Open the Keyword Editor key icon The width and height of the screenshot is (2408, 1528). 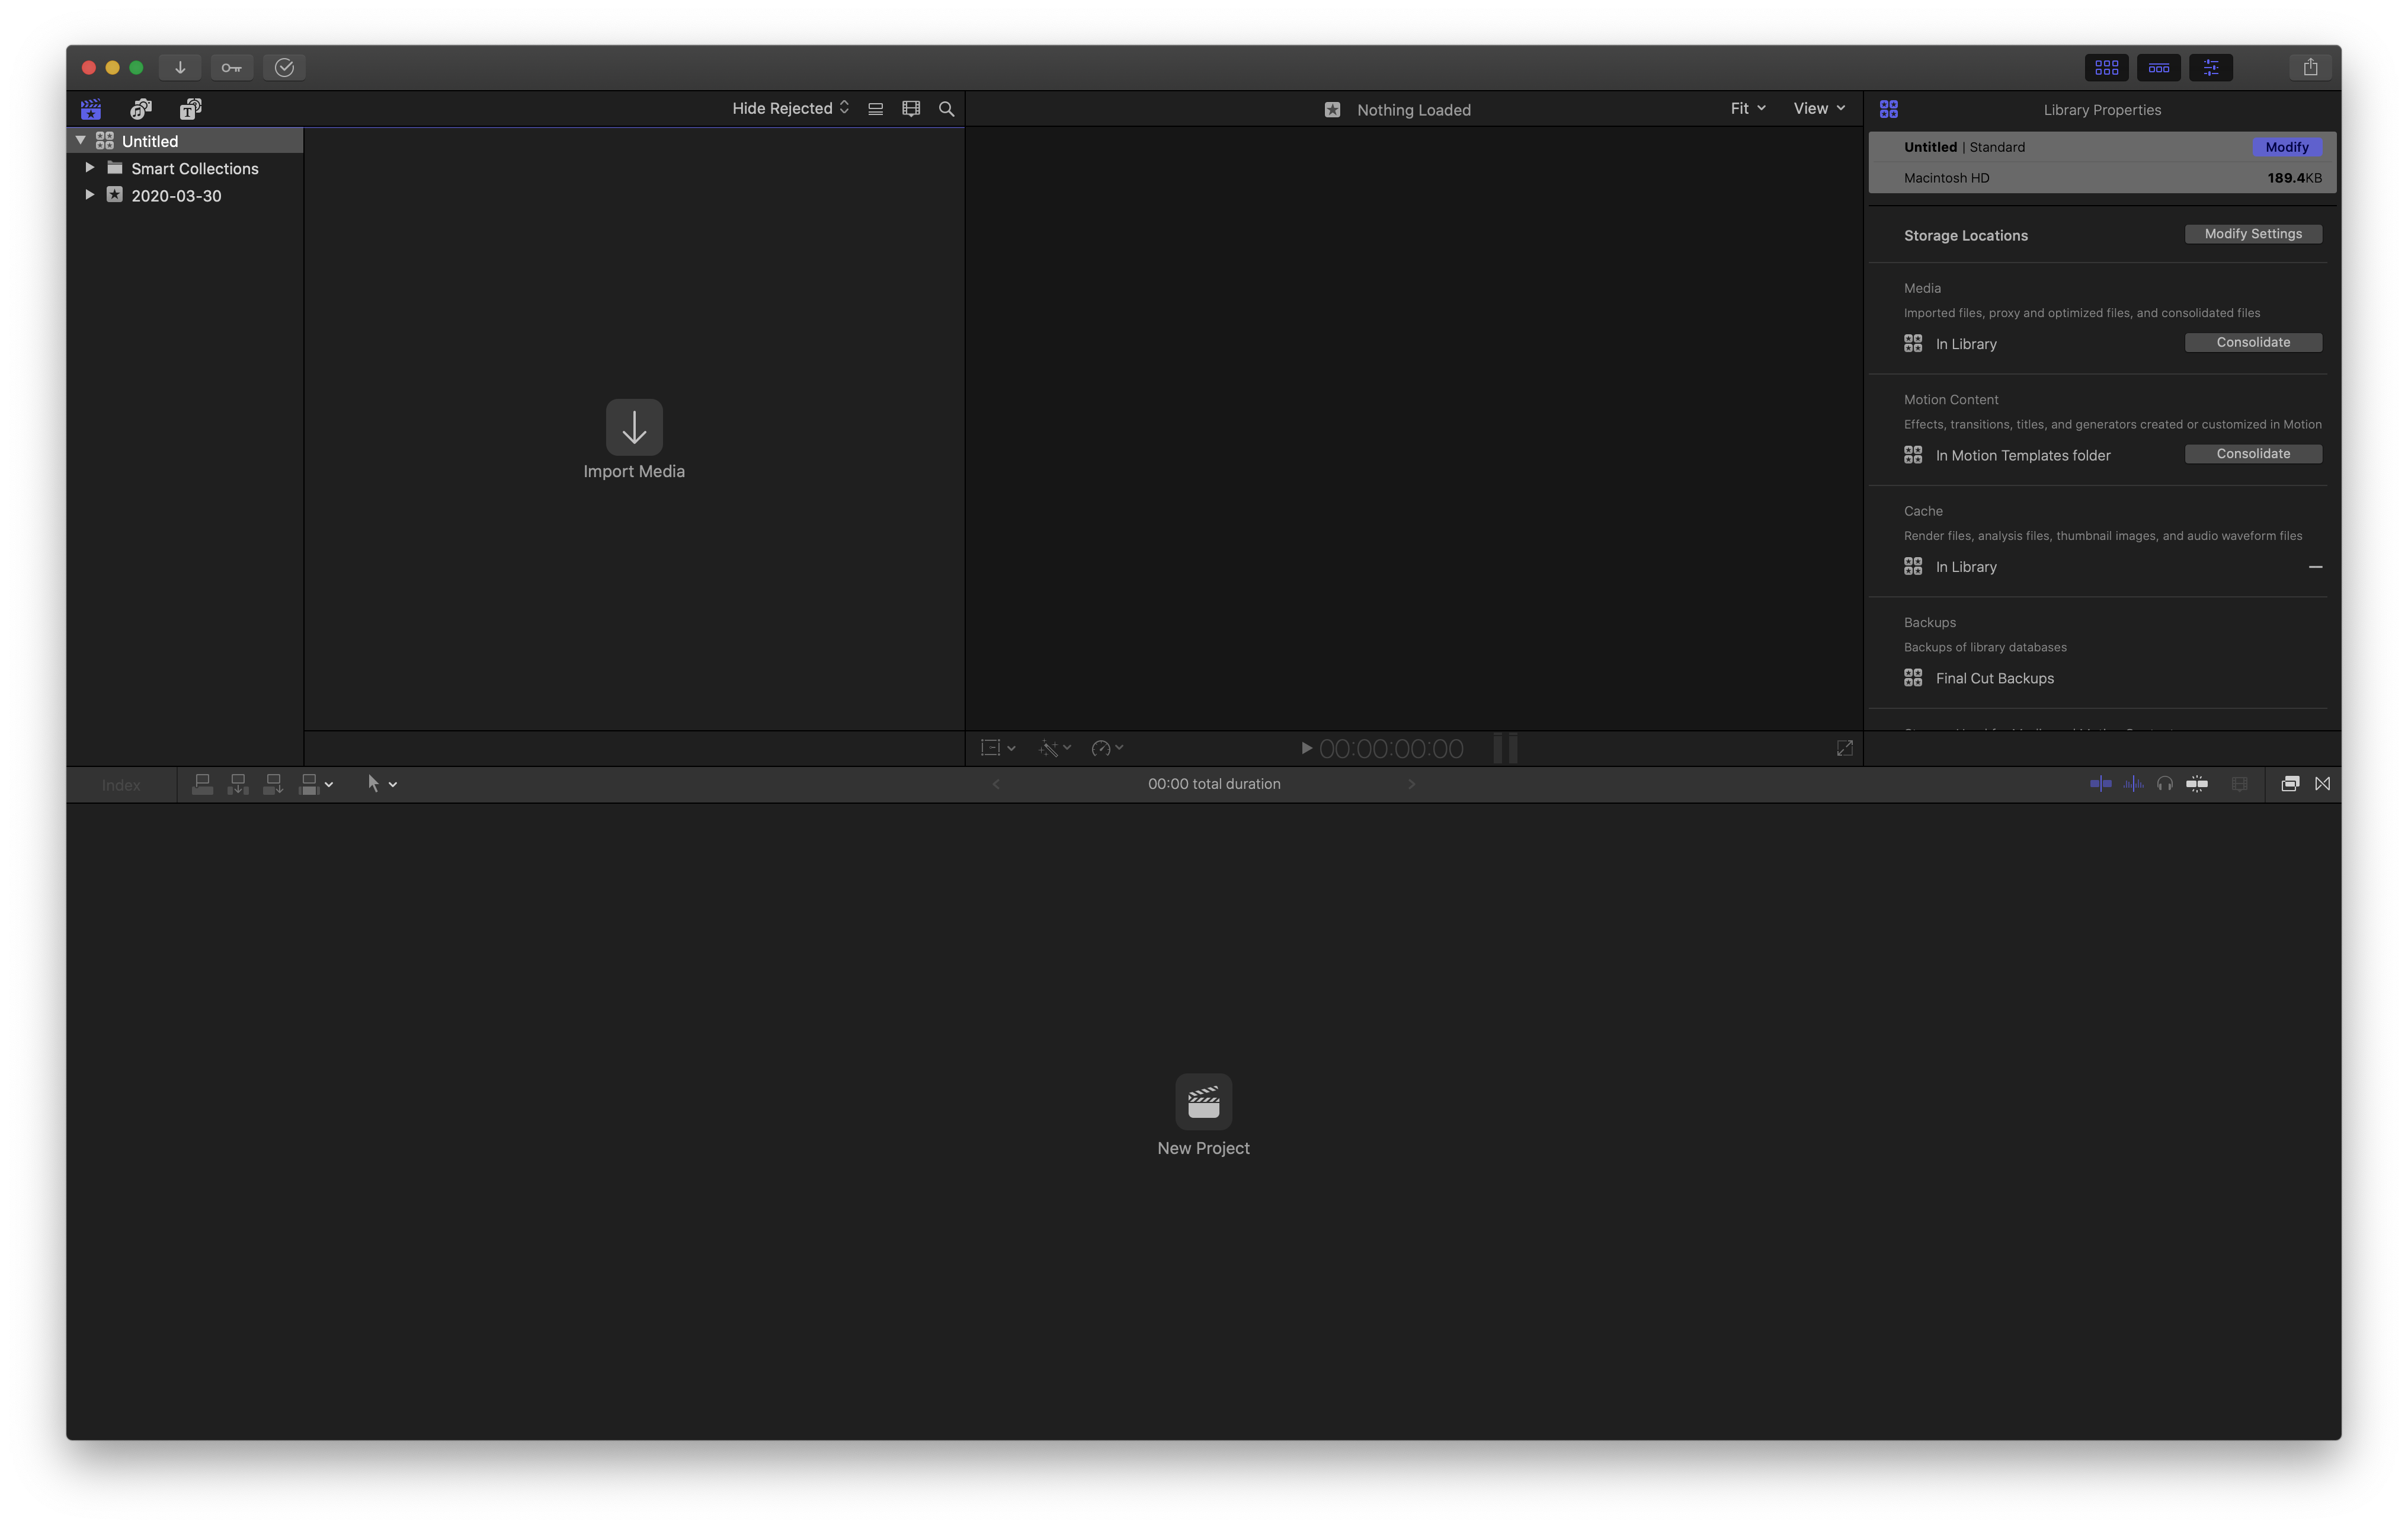coord(231,67)
